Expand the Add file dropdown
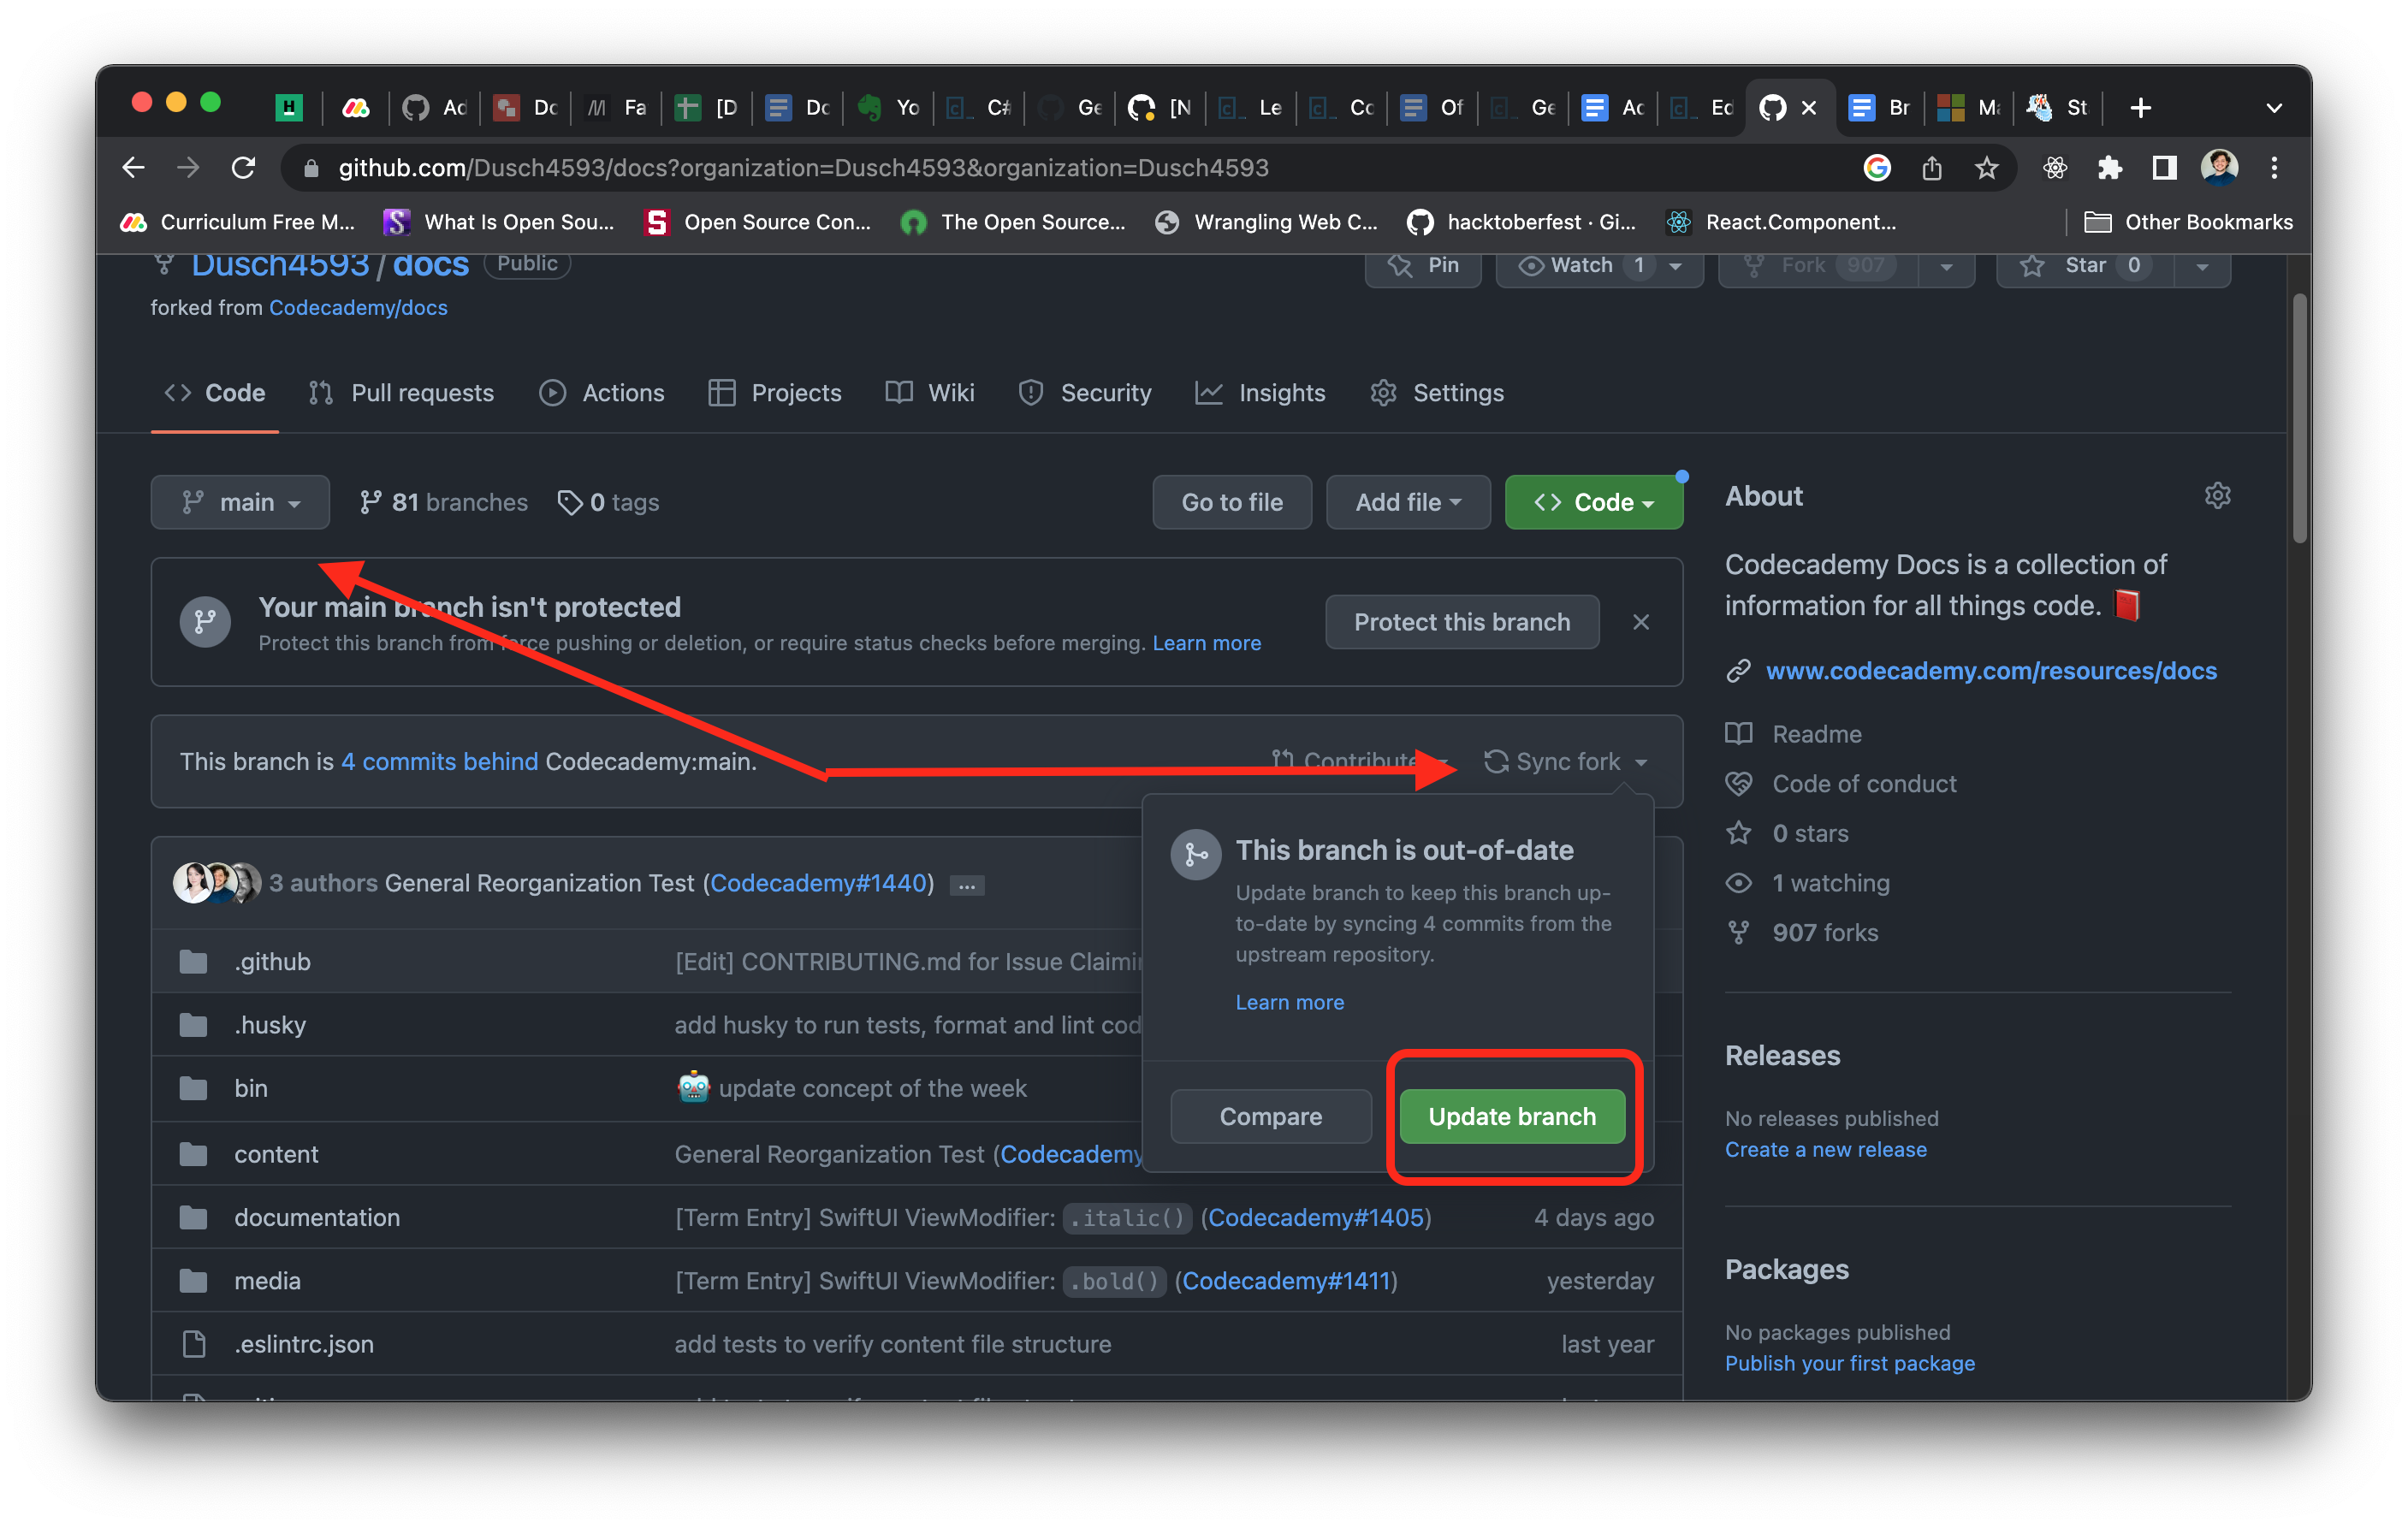This screenshot has height=1528, width=2408. (1407, 502)
